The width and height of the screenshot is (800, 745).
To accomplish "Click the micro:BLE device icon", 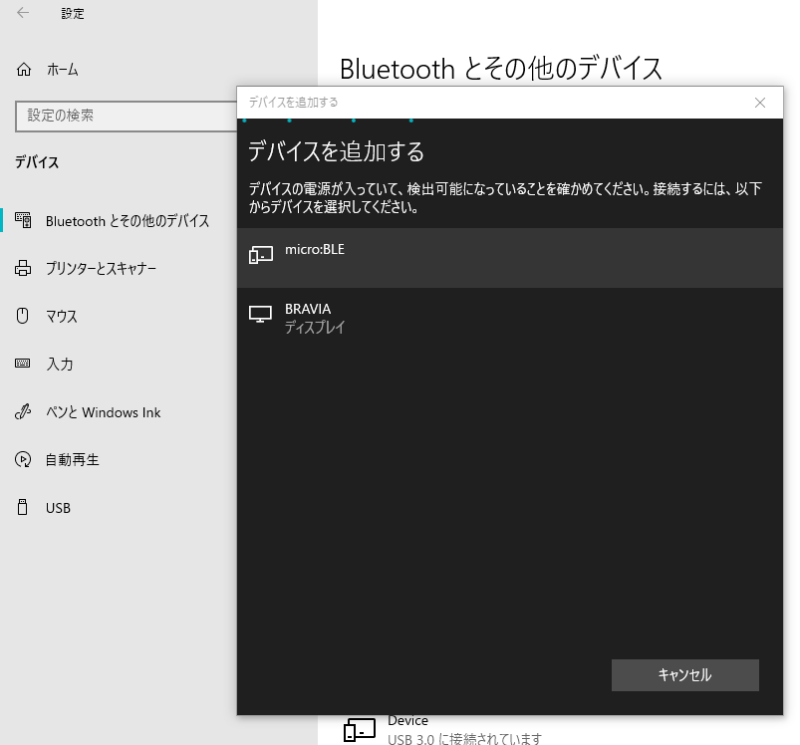I will tap(260, 255).
